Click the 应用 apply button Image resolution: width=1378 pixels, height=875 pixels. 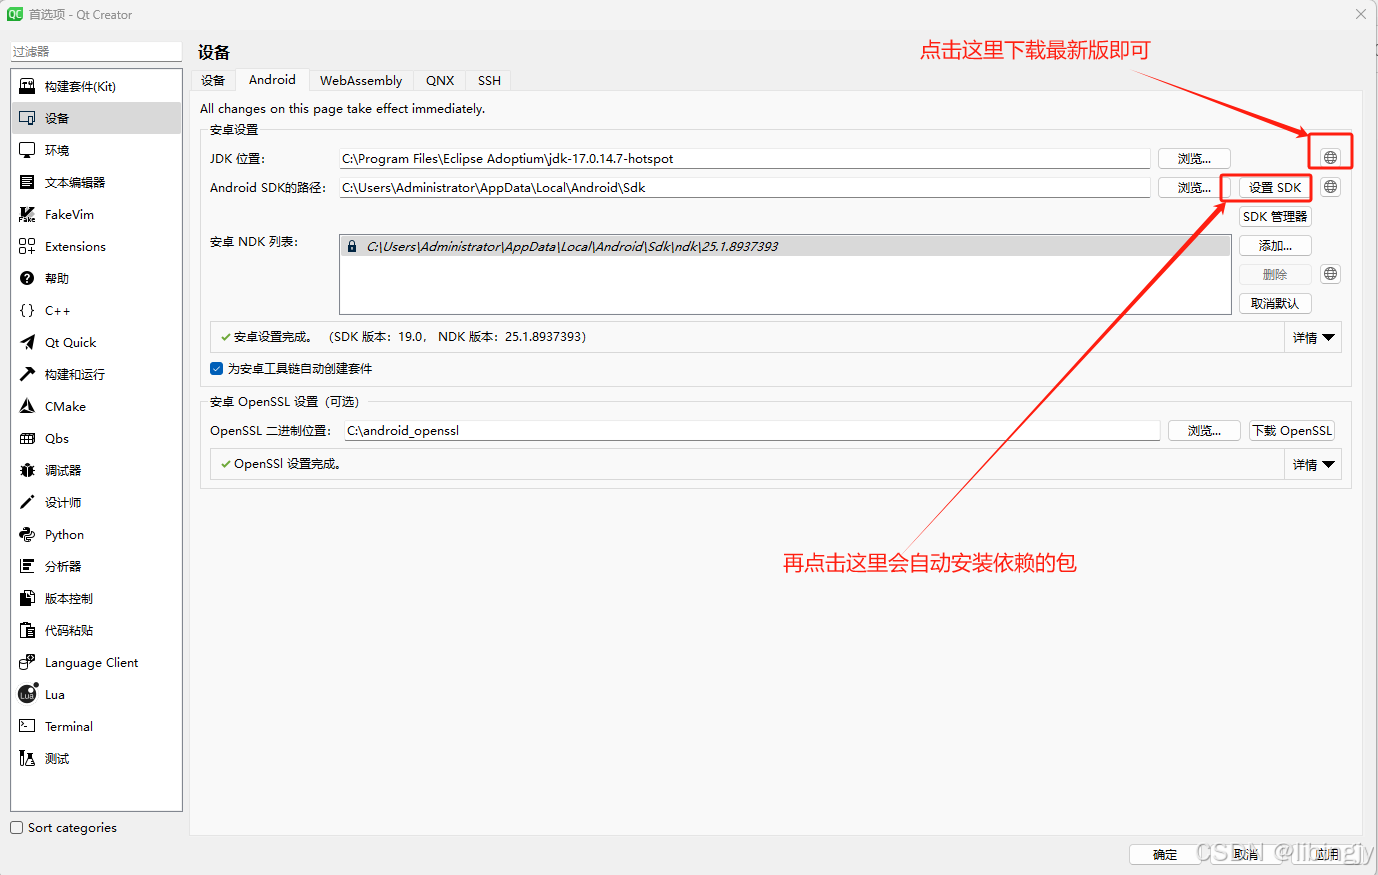[1327, 854]
